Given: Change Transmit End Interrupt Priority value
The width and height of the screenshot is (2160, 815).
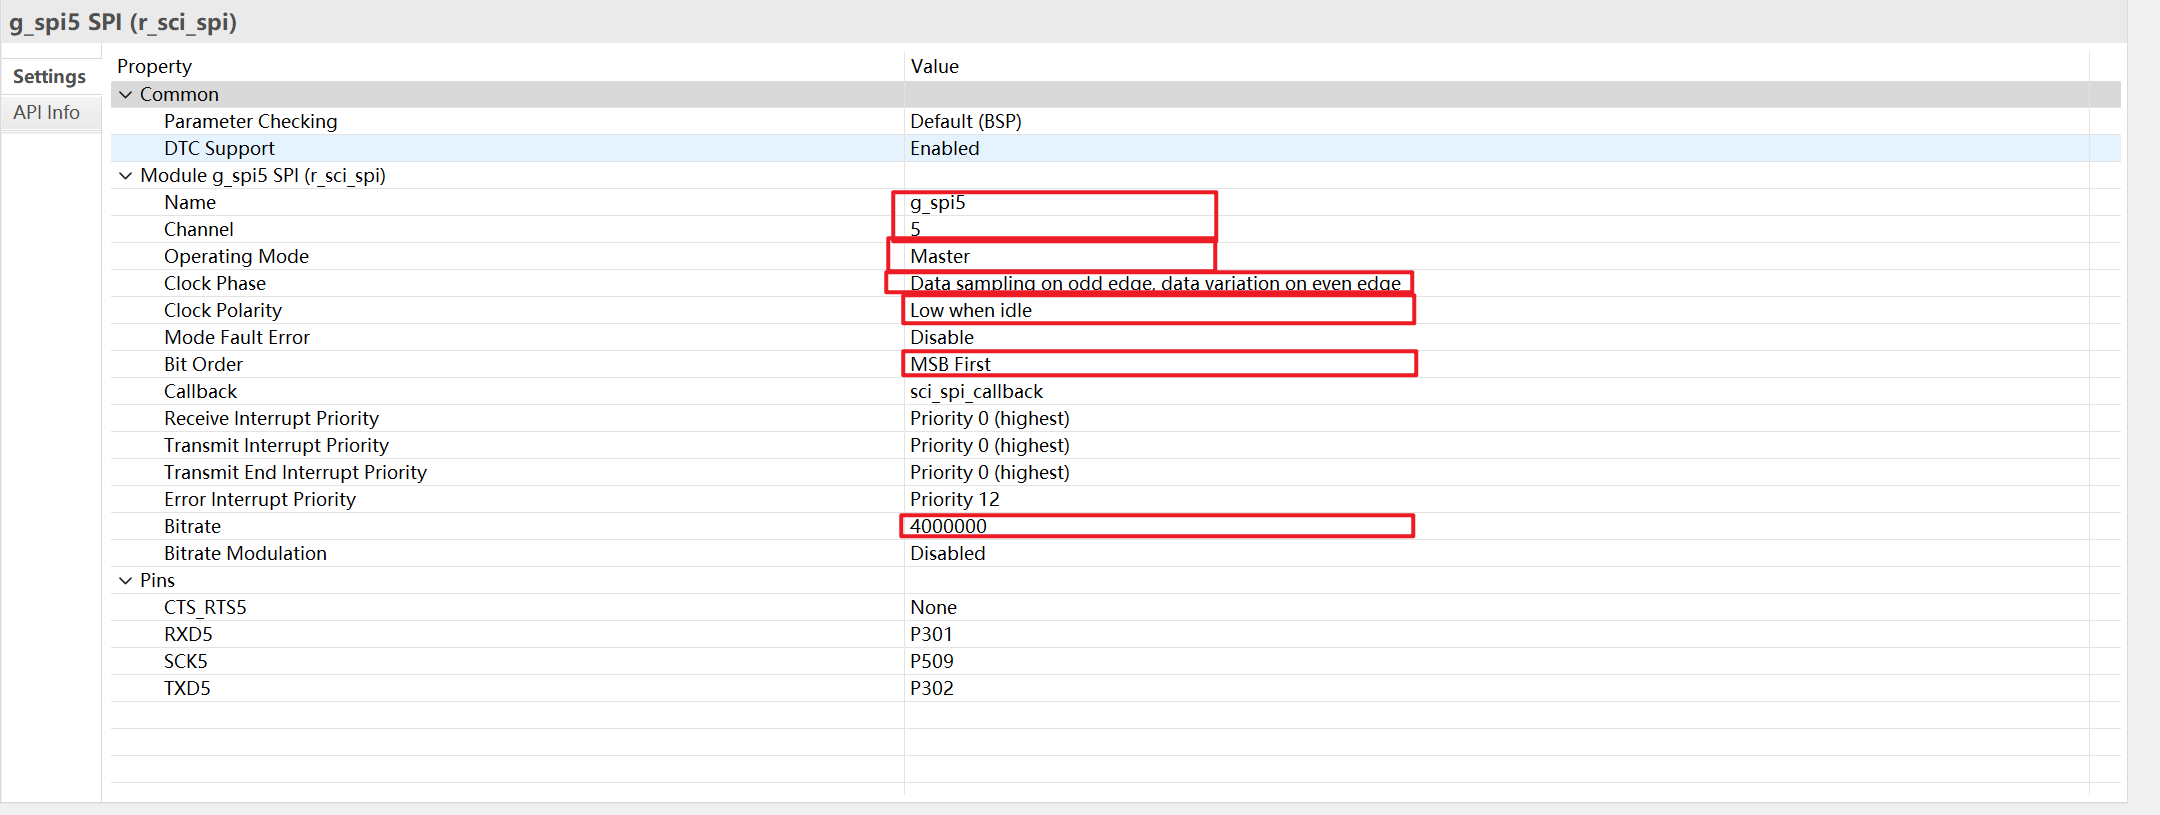Looking at the screenshot, I should 990,473.
